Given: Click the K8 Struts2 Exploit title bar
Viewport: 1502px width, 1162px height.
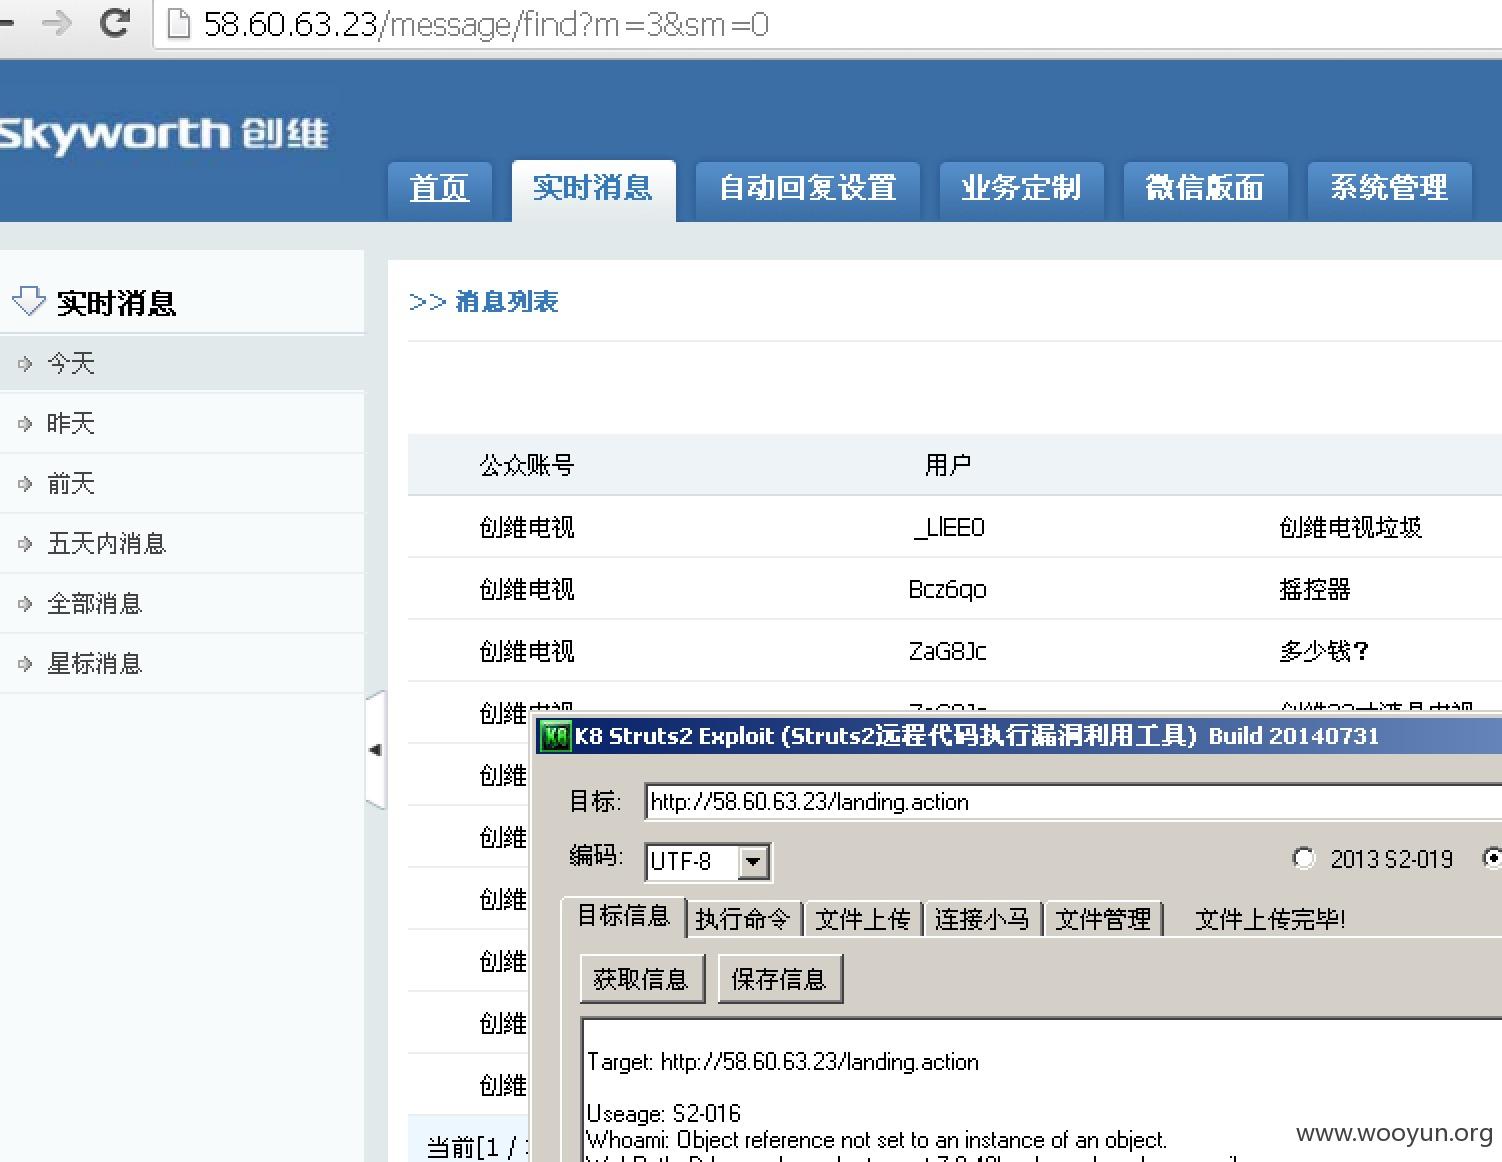Looking at the screenshot, I should click(1018, 736).
